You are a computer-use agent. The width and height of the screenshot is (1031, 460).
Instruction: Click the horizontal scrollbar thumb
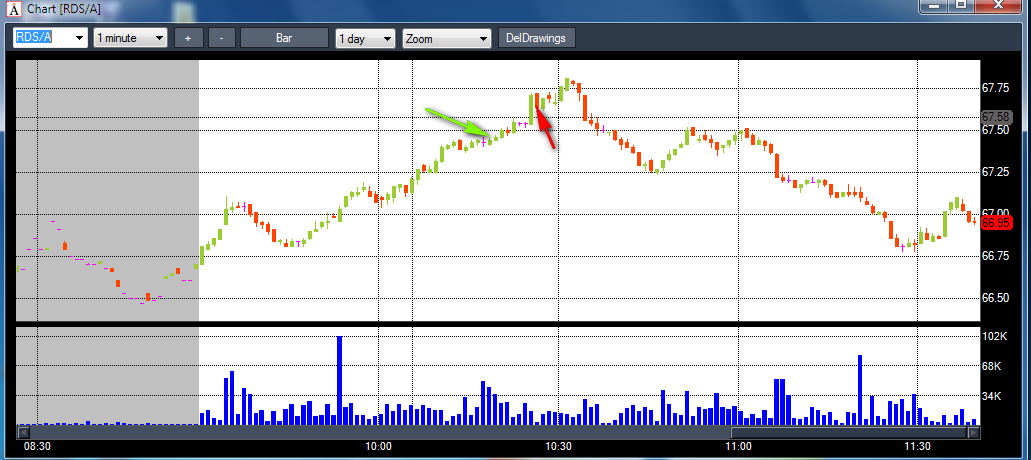850,432
